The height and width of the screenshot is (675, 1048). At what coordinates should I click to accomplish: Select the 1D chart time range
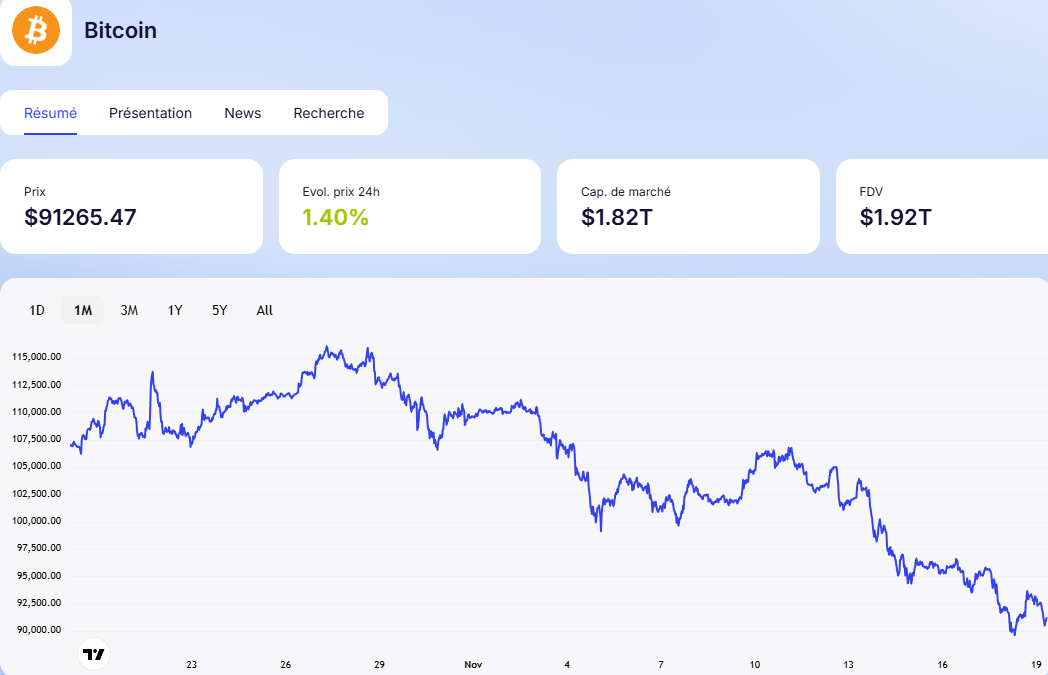(37, 310)
